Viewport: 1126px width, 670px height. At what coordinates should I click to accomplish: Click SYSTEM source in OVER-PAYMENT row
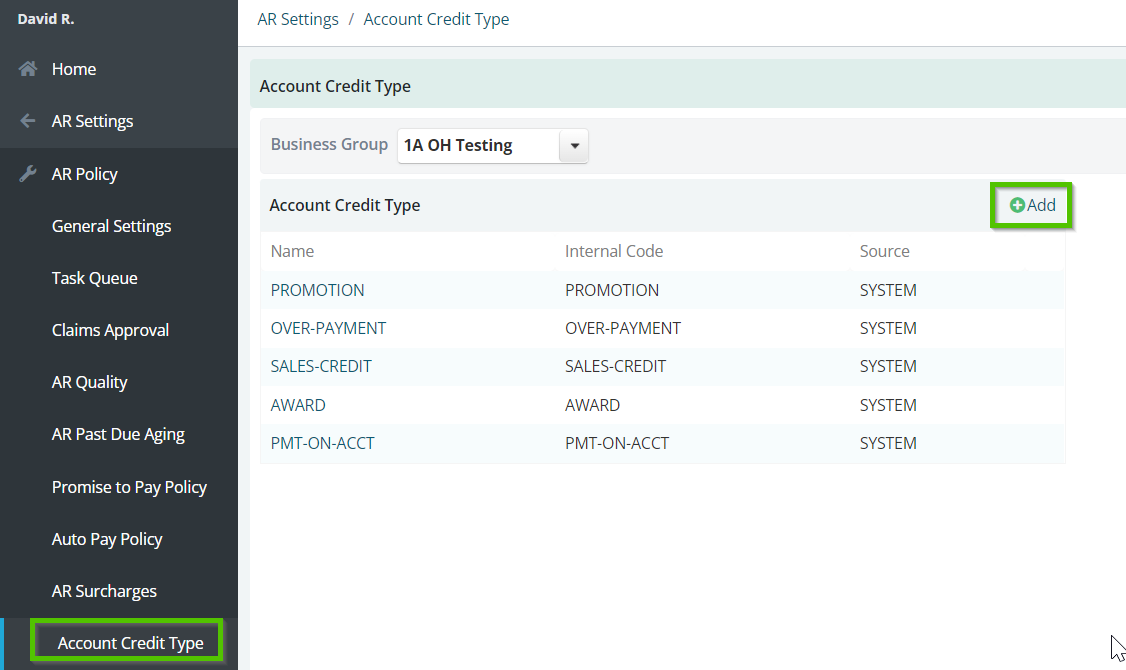pos(888,328)
